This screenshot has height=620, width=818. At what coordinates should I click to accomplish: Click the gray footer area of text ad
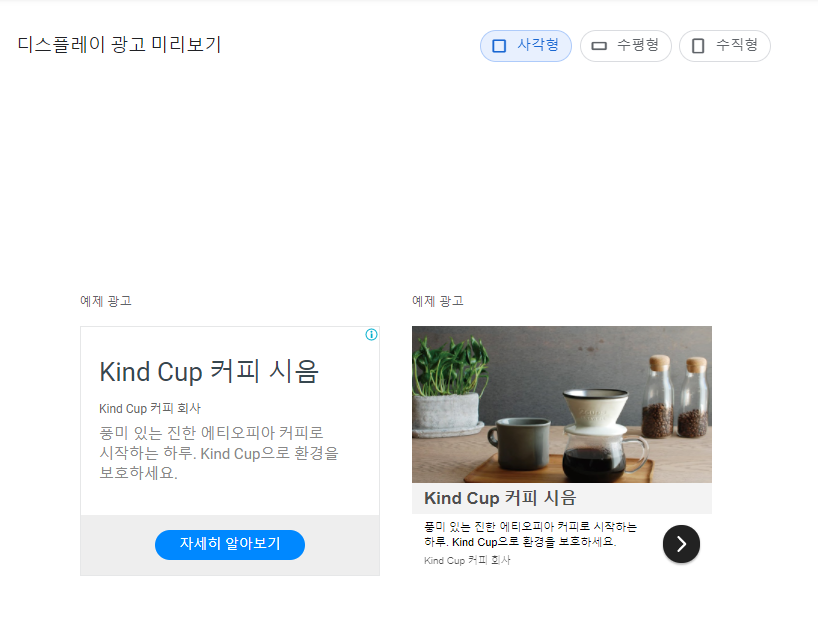230,545
